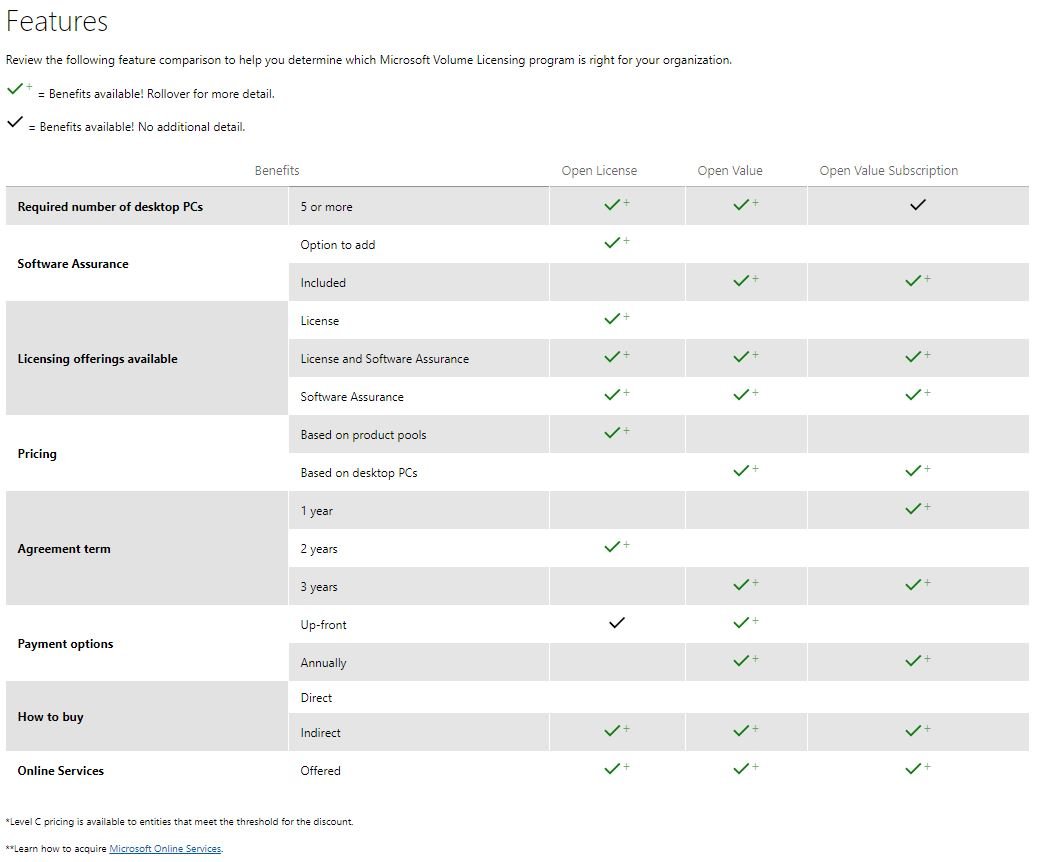Click the Open Value column header

[x=730, y=171]
